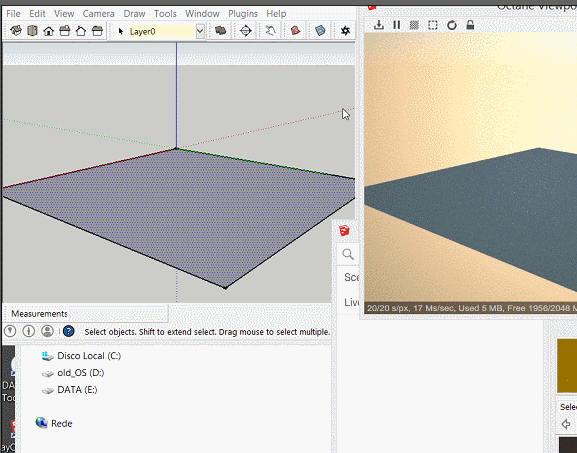The height and width of the screenshot is (453, 577).
Task: Switch to Front view house icon
Action: coord(49,31)
